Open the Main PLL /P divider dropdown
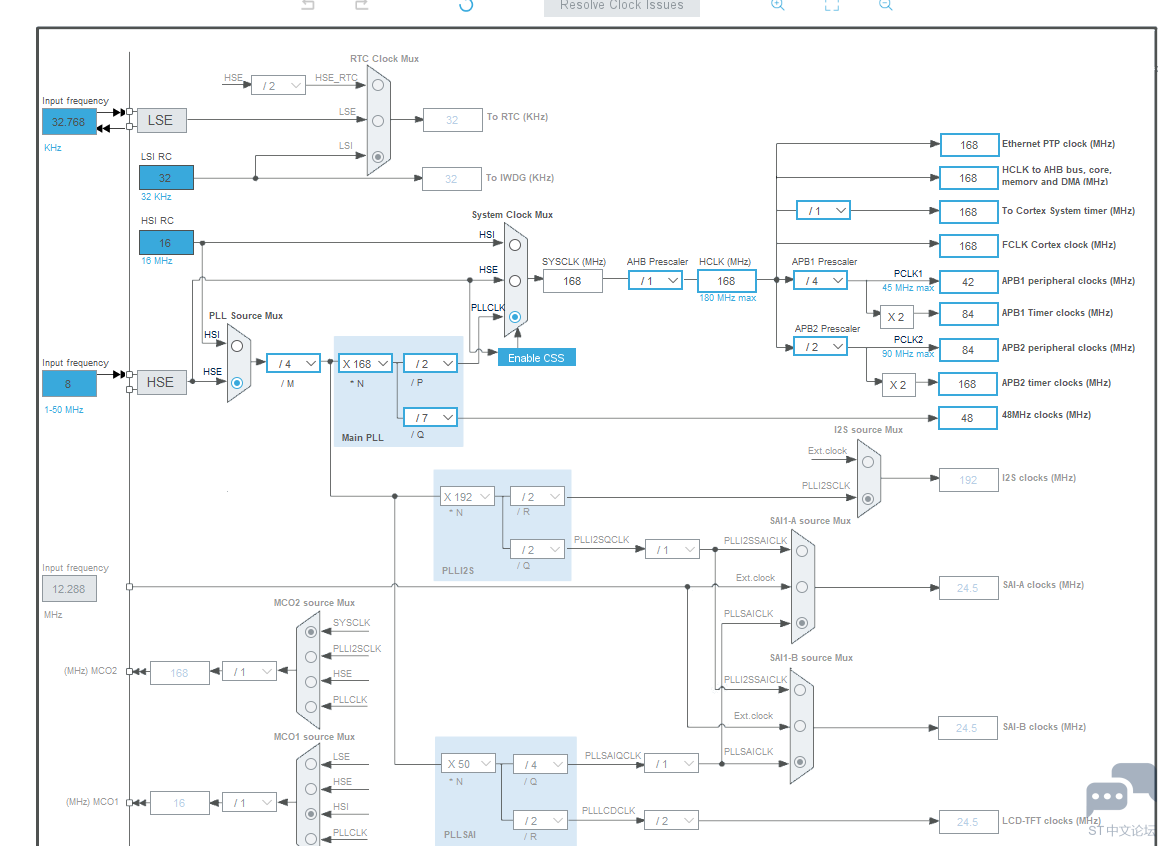Viewport: 1165px width, 846px height. [430, 363]
